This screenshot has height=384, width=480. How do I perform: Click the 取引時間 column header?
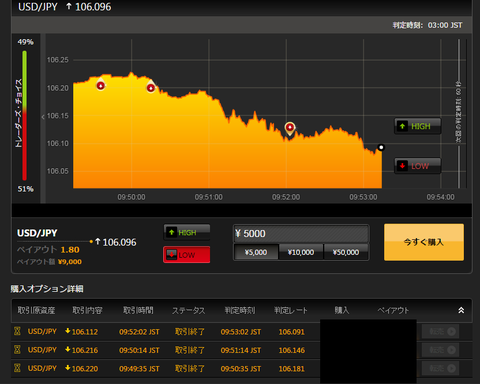[x=138, y=310]
